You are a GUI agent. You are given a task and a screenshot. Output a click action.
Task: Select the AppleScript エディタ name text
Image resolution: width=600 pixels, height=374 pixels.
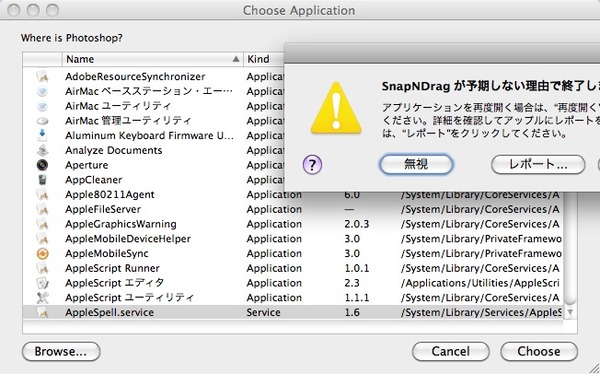pos(114,283)
